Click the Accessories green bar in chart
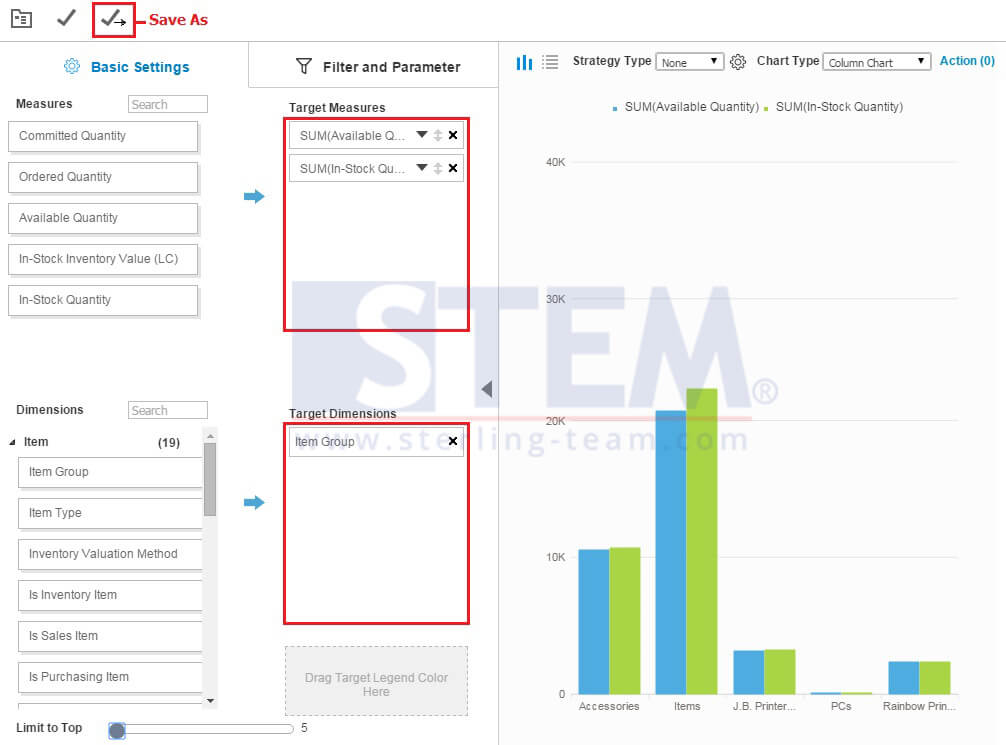 pos(624,621)
